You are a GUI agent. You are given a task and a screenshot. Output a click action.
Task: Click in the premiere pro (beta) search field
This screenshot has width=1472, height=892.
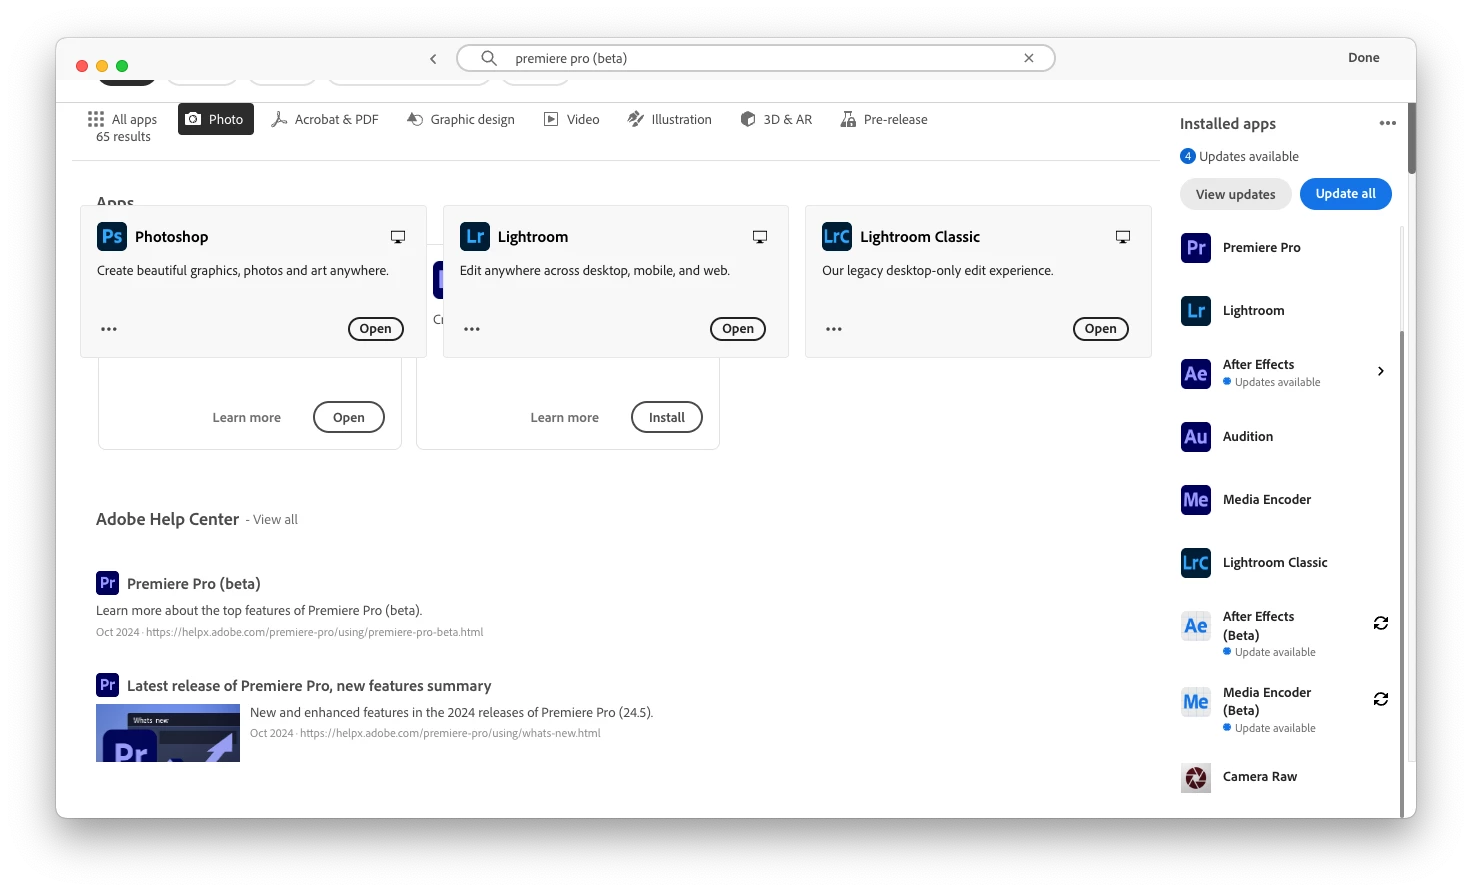point(756,58)
